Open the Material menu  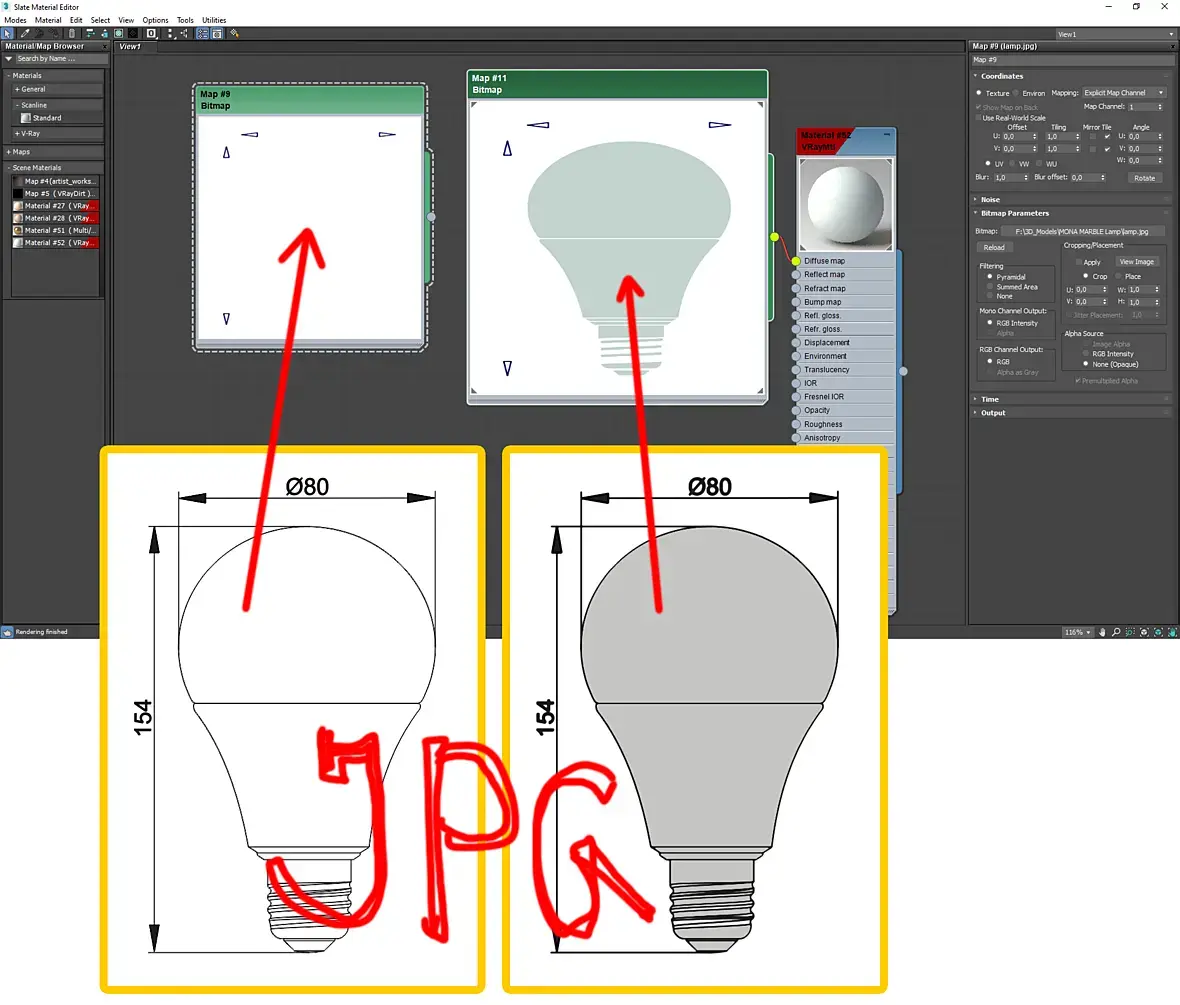(48, 20)
